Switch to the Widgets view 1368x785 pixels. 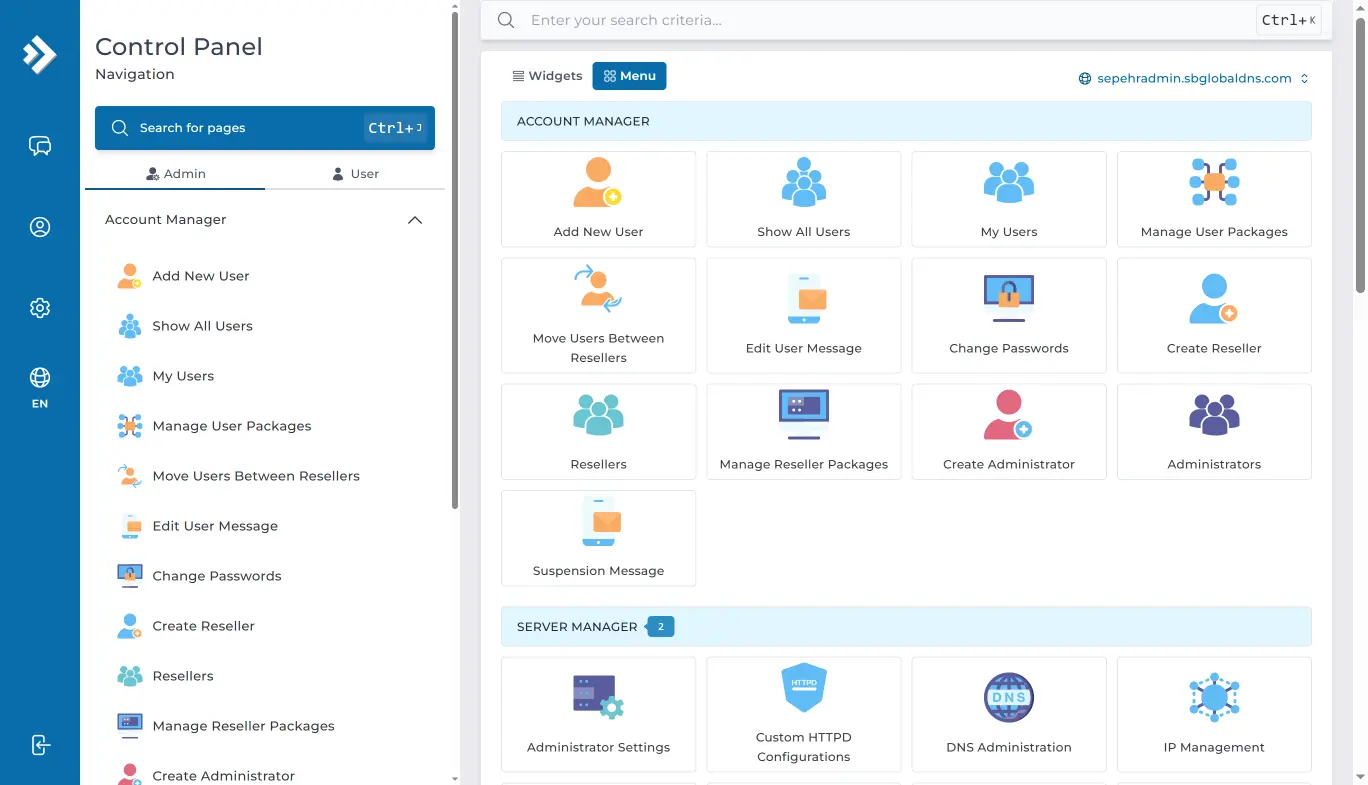[x=547, y=76]
